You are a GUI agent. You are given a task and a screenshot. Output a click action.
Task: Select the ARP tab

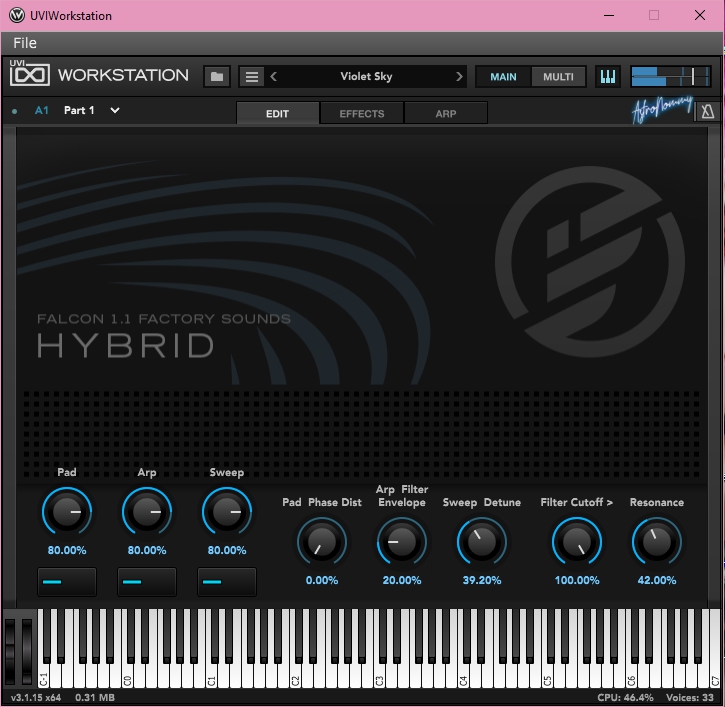pos(446,113)
